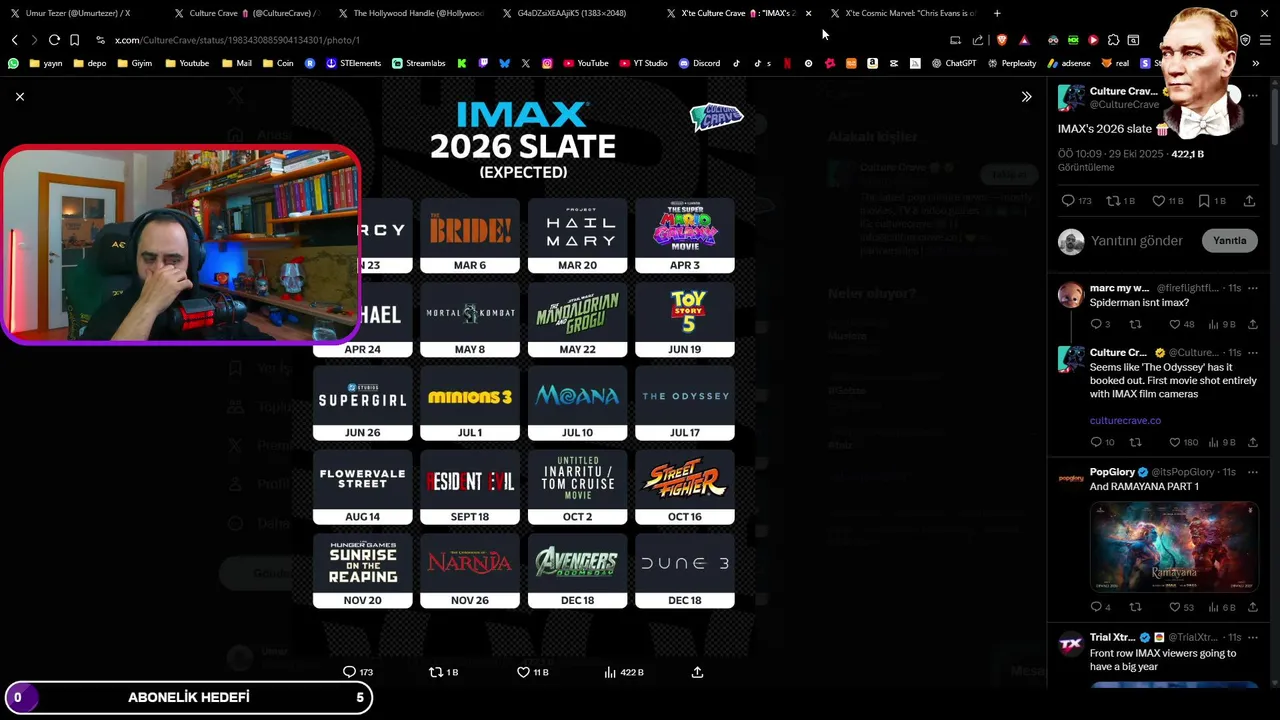This screenshot has height=720, width=1280.
Task: Switch to Umur Tezer tab
Action: pyautogui.click(x=78, y=13)
